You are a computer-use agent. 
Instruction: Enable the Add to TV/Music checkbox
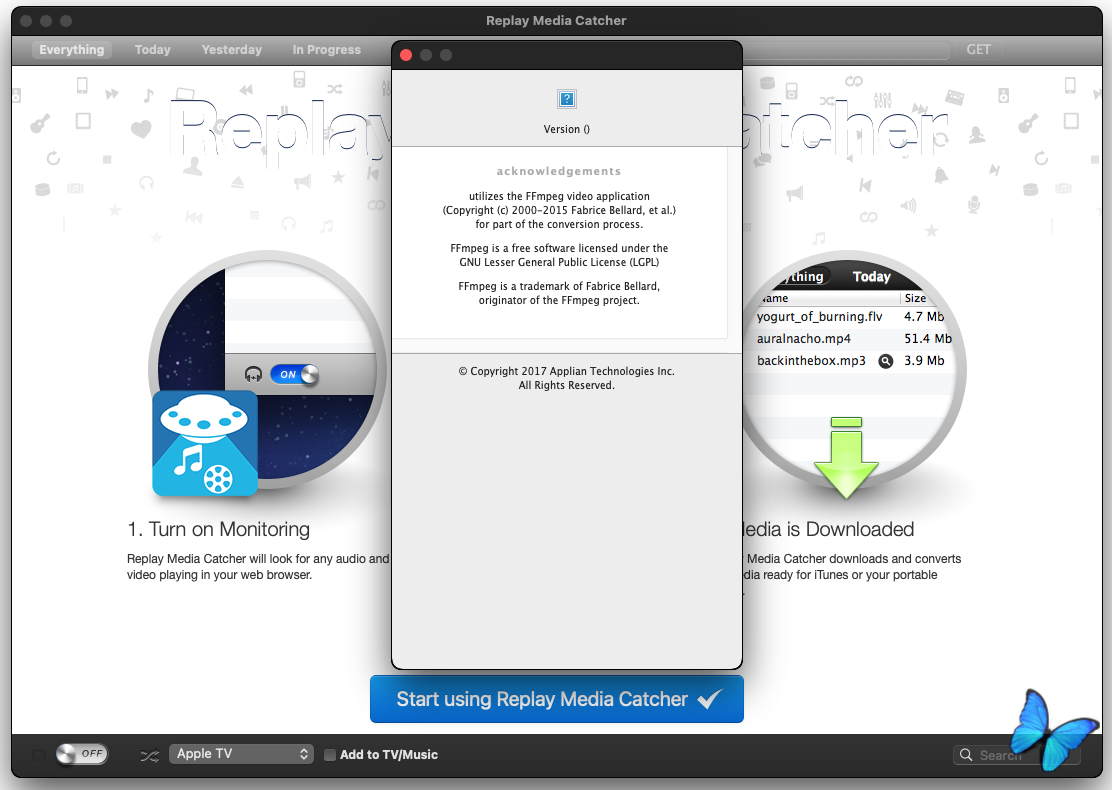pos(330,755)
